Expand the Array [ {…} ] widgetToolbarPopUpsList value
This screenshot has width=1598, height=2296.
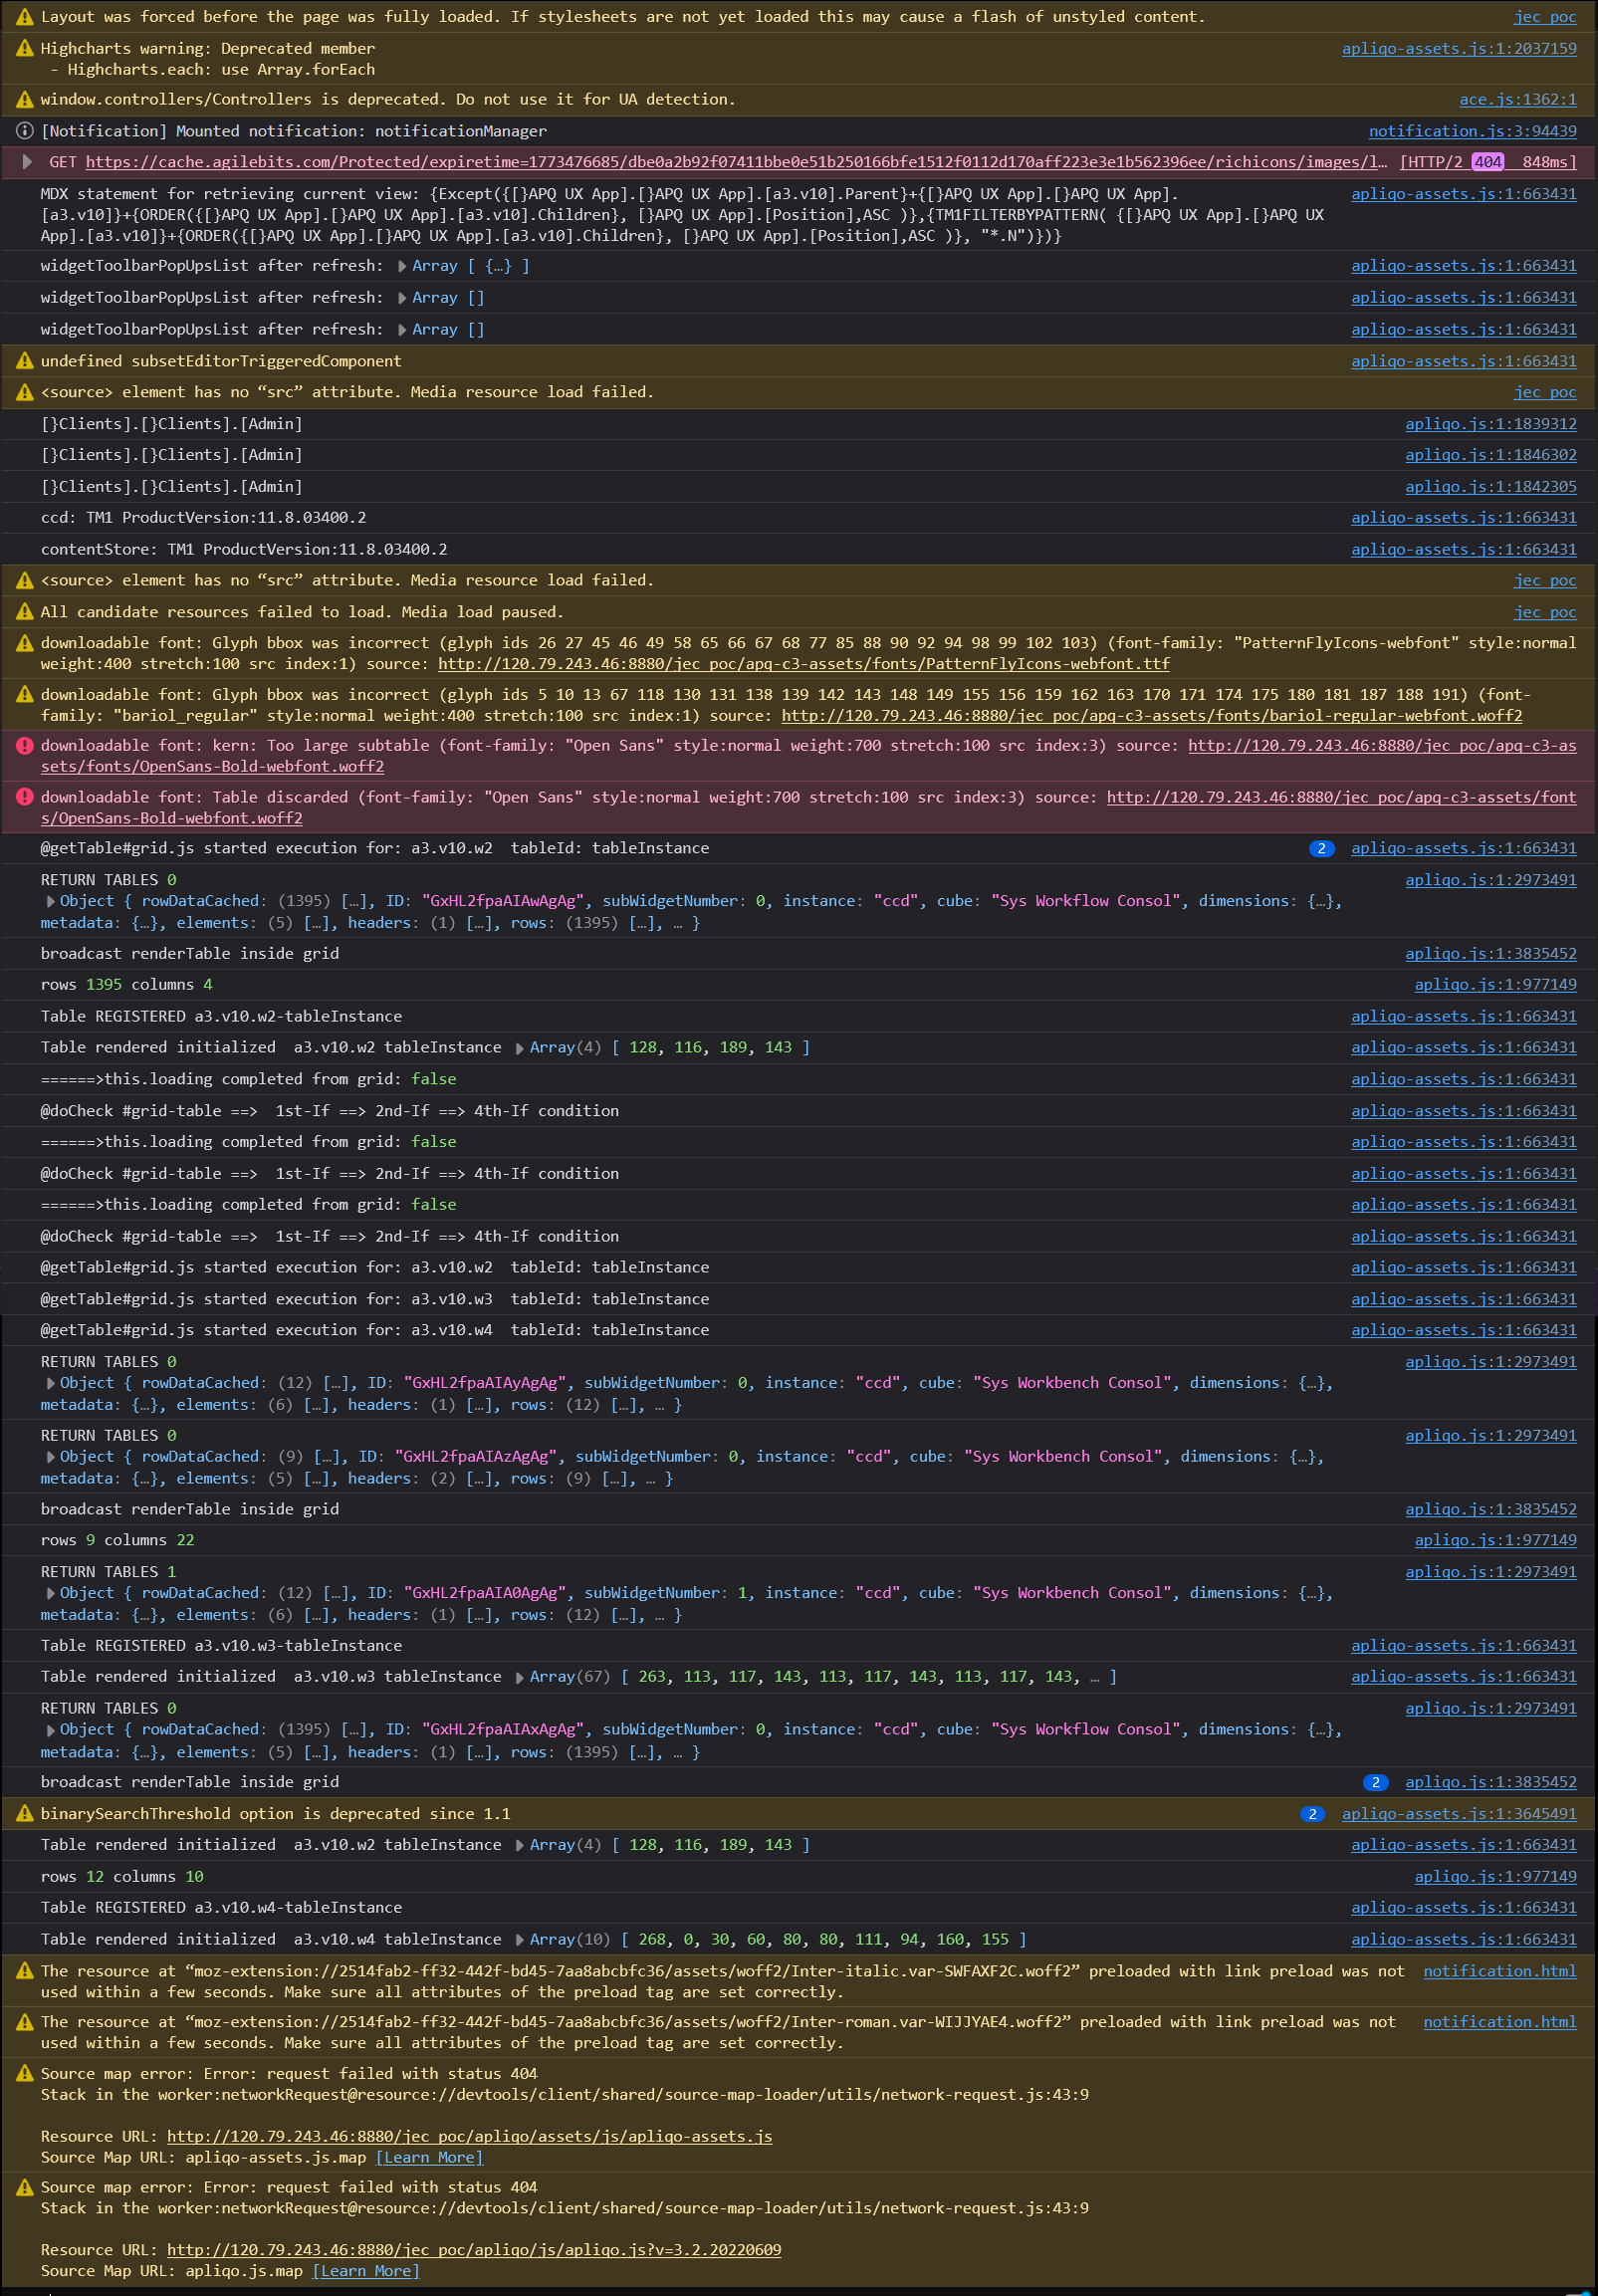[402, 266]
